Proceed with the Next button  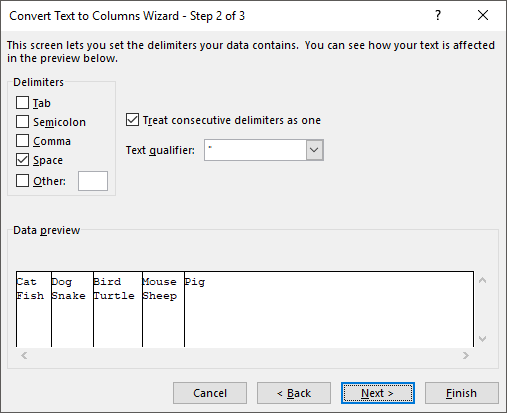point(378,393)
